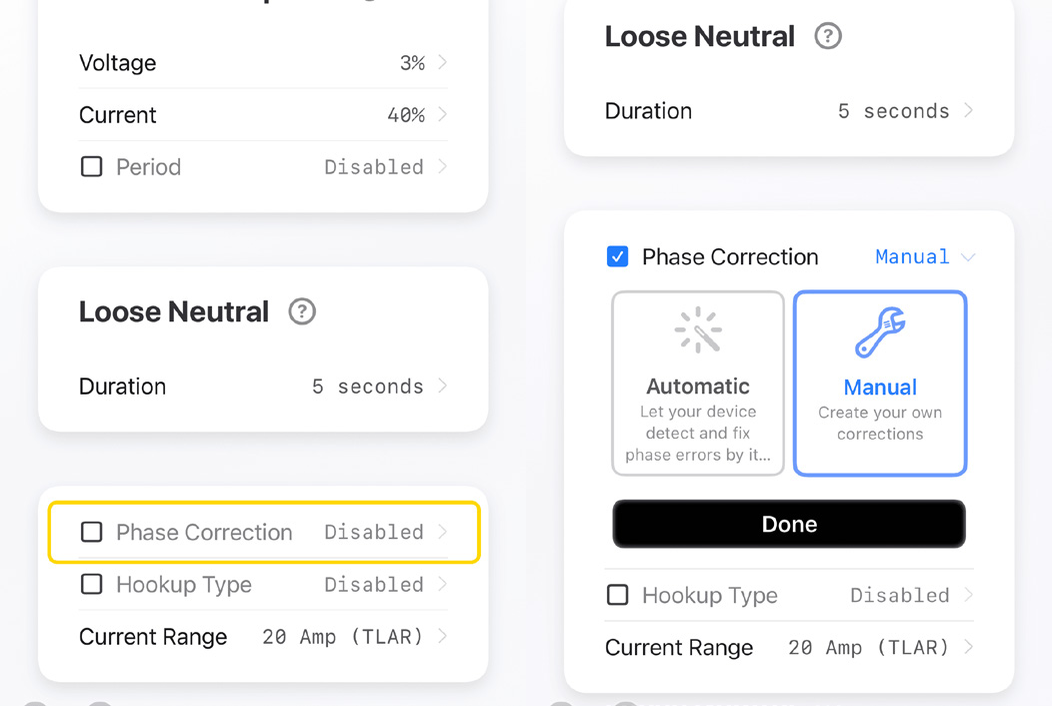Click Hookup Type label under the highlighted row
Image resolution: width=1052 pixels, height=706 pixels.
[x=184, y=585]
